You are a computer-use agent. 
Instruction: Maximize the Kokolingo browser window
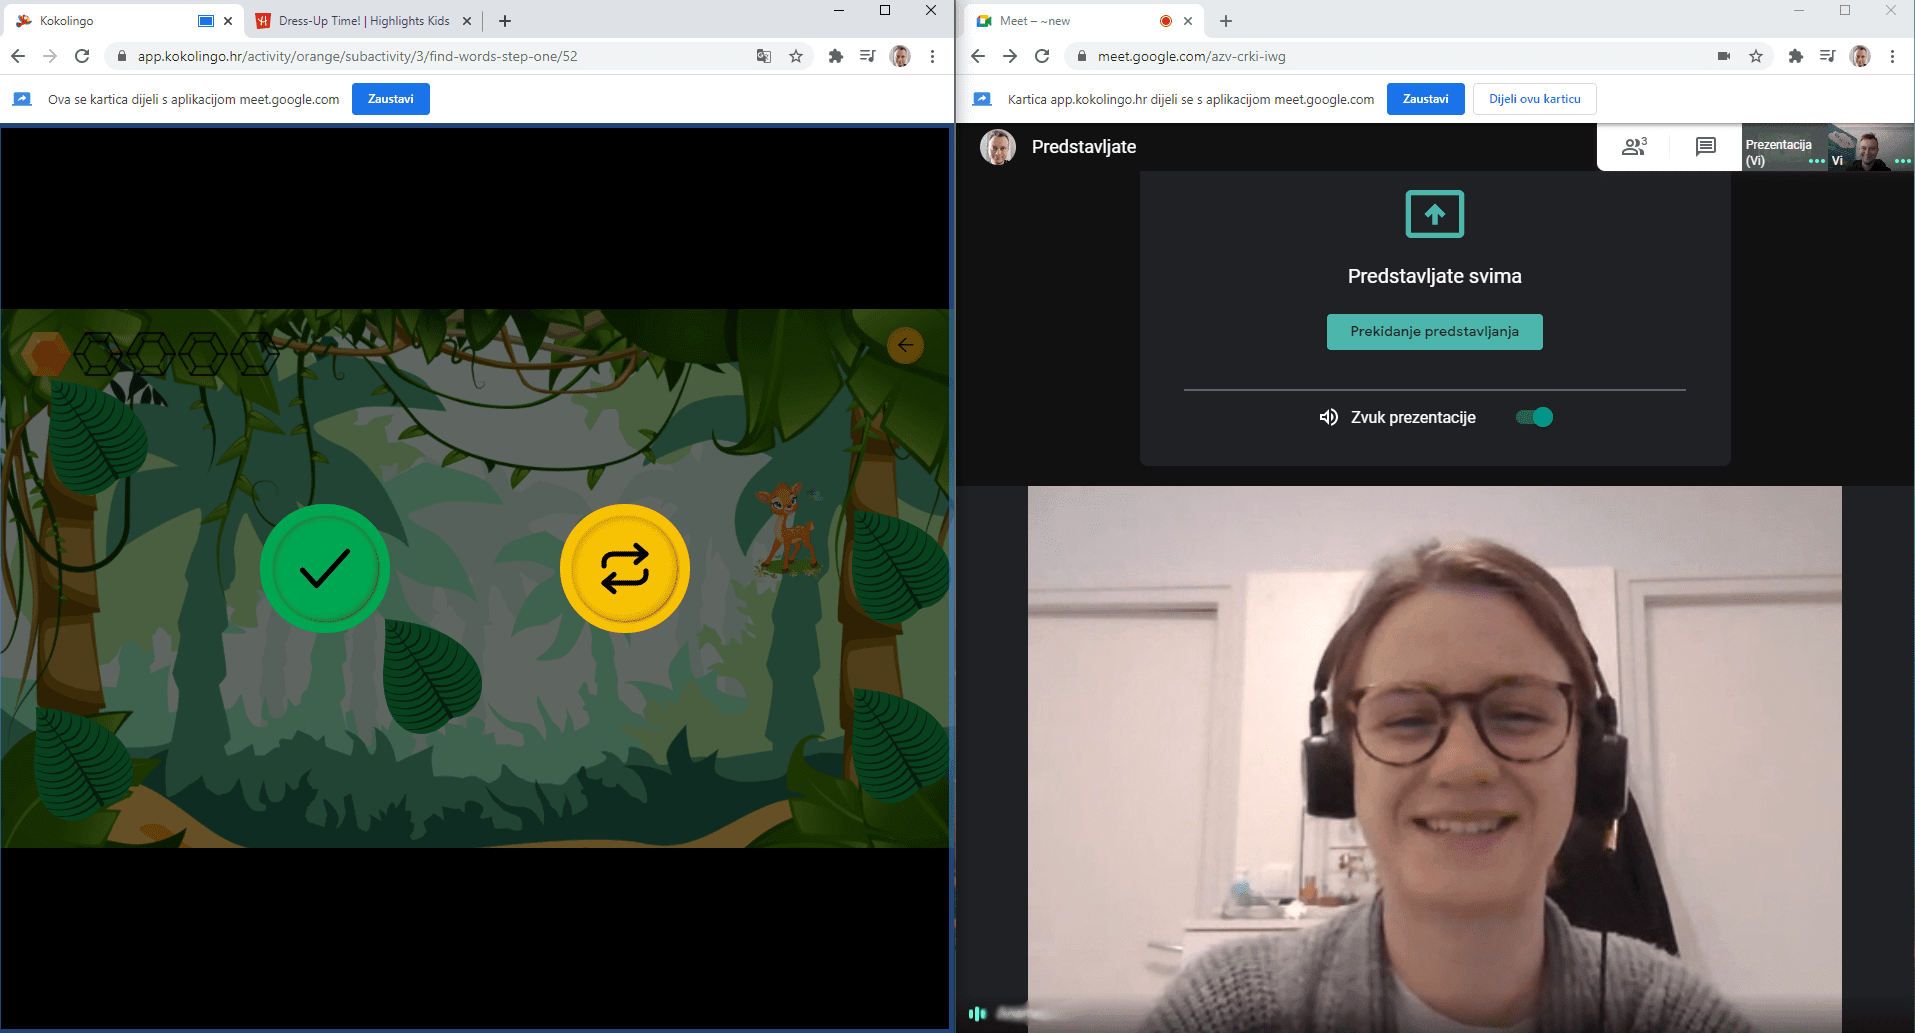tap(885, 10)
